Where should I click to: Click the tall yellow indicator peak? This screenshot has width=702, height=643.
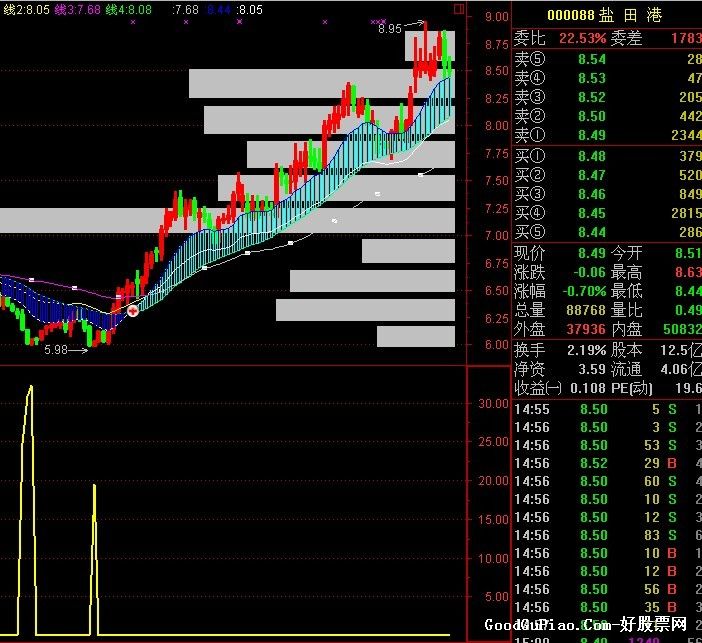pos(30,388)
